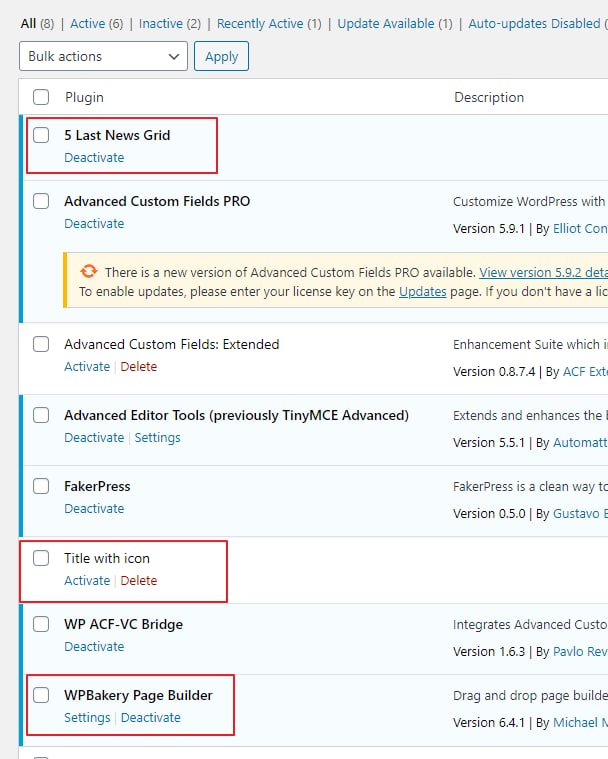Activate the Title with icon plugin

coord(87,580)
